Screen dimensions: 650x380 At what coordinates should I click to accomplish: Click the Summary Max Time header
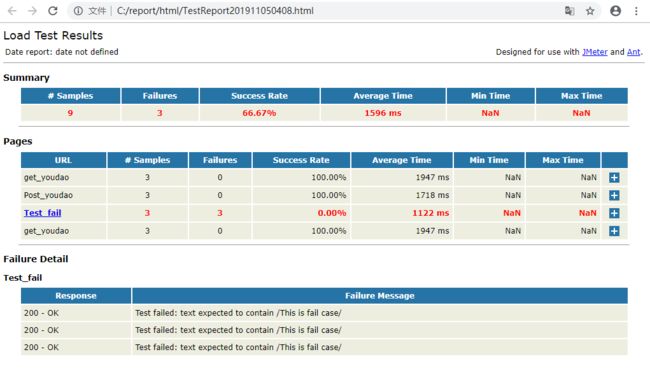click(582, 96)
